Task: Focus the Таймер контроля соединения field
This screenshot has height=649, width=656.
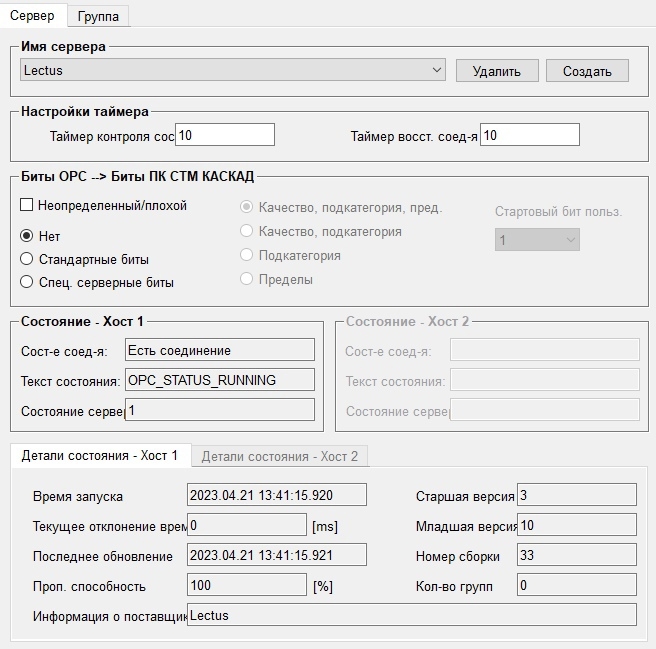Action: (225, 135)
